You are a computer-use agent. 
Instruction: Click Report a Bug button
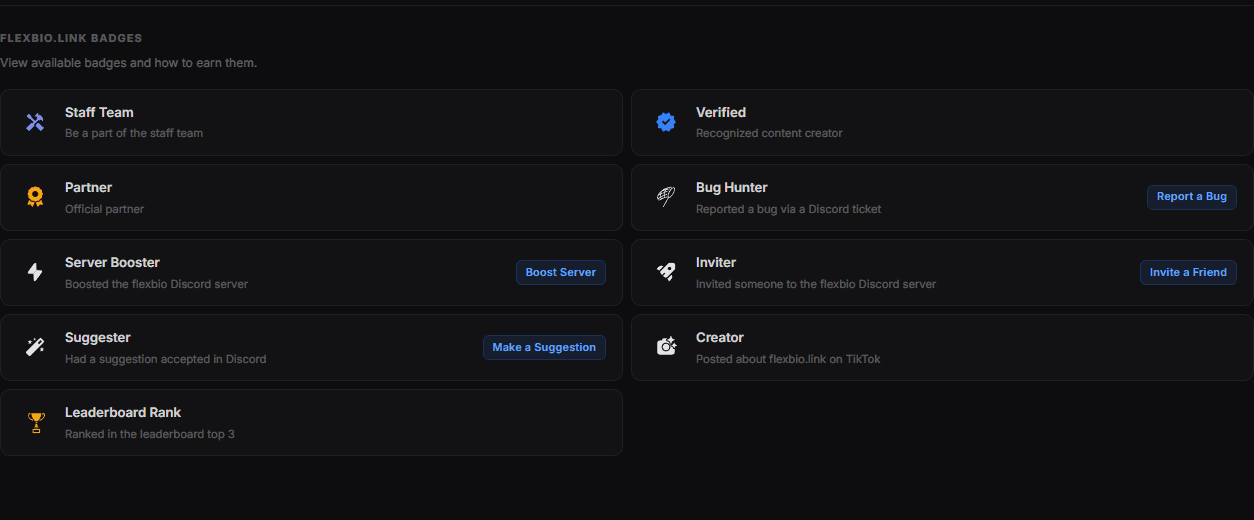[x=1192, y=197]
